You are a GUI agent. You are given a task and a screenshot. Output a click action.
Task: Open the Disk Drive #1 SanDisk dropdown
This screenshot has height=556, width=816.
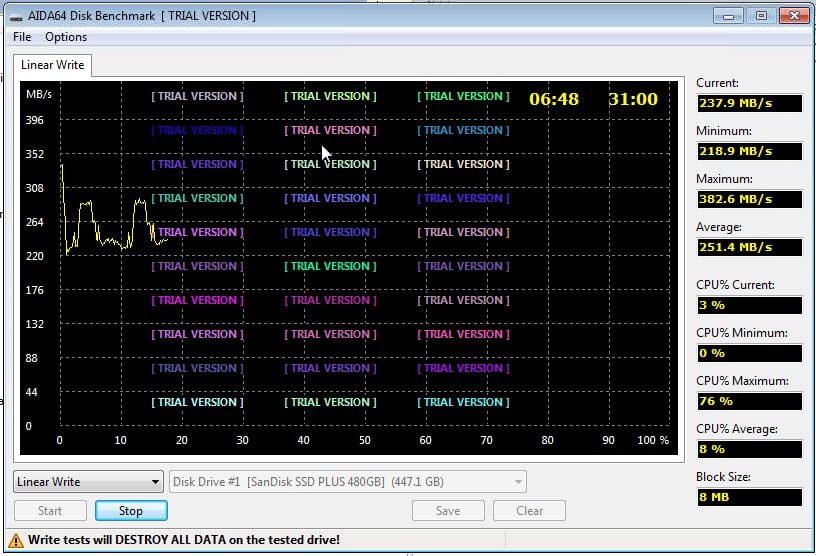click(x=348, y=482)
